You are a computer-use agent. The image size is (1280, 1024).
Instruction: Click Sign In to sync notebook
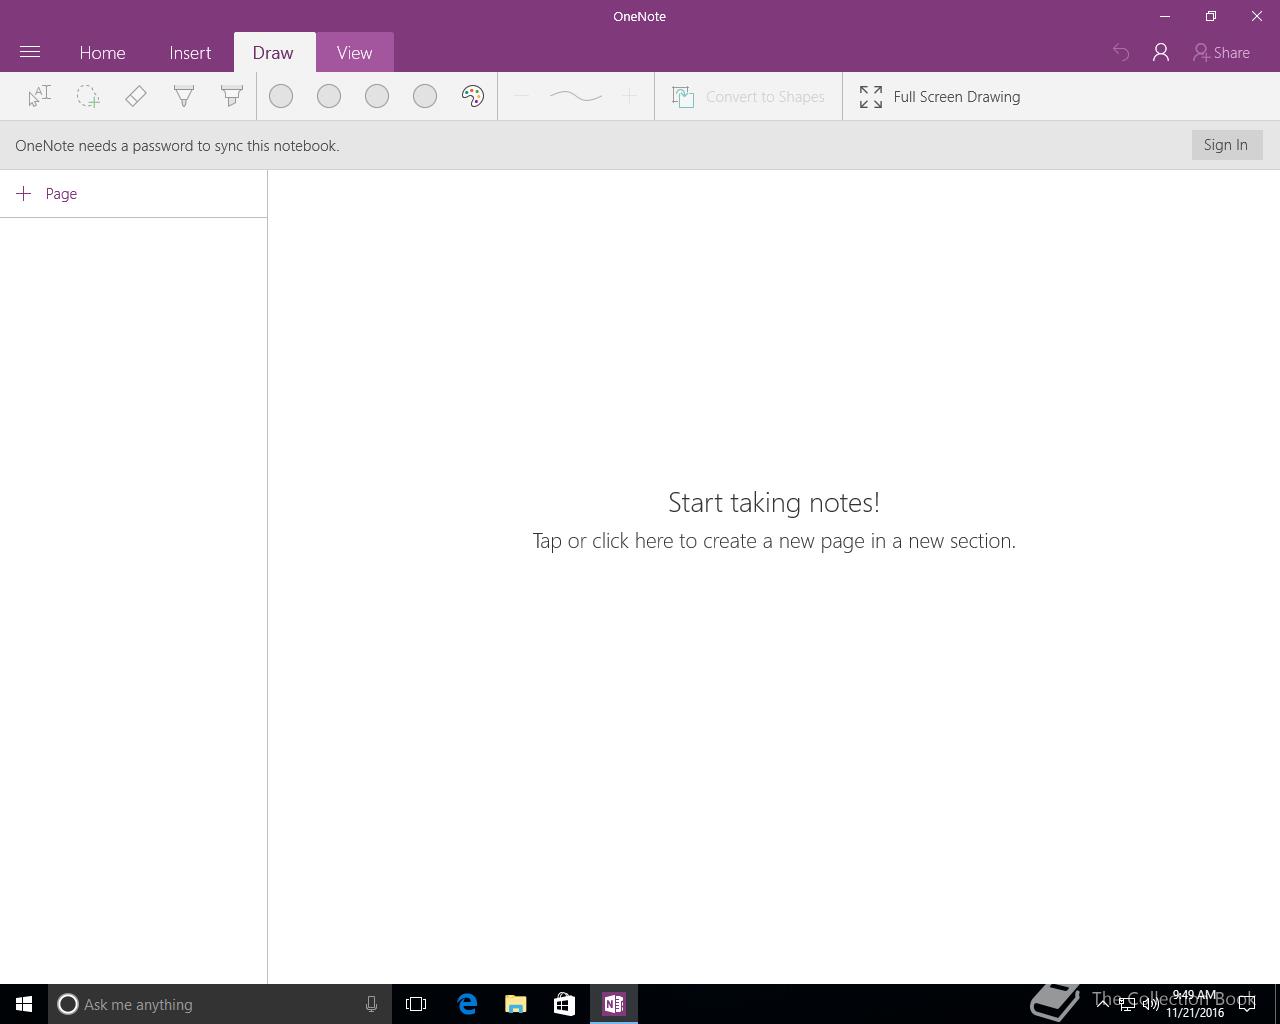[1226, 145]
